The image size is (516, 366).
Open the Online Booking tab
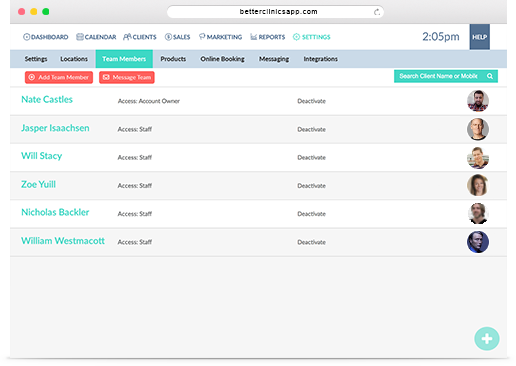point(222,59)
